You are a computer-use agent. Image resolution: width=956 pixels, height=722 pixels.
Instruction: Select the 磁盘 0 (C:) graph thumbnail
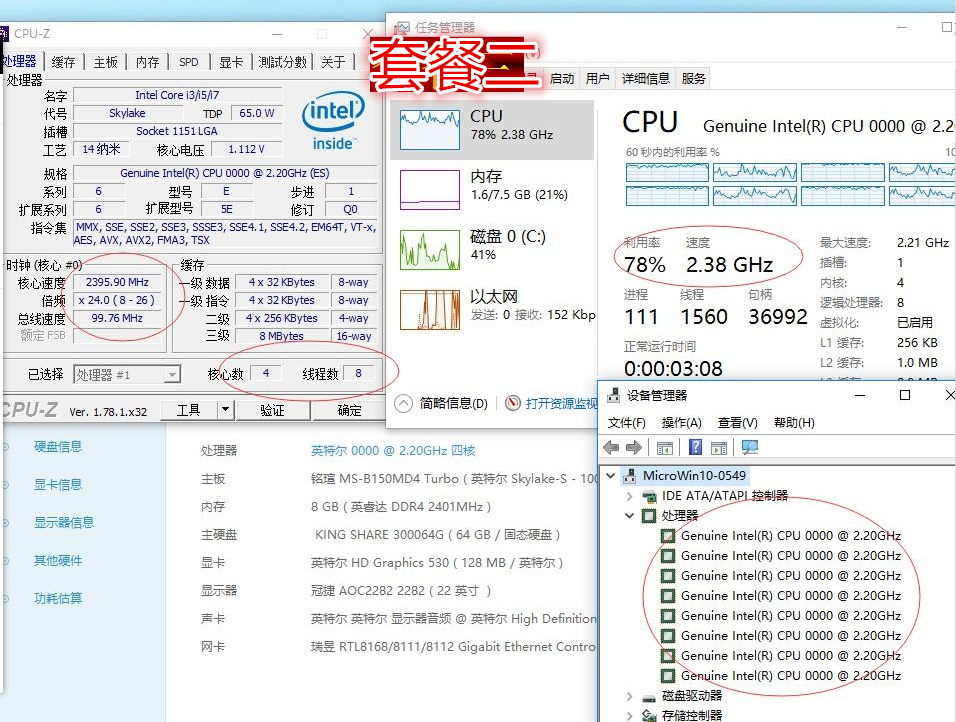[x=430, y=249]
